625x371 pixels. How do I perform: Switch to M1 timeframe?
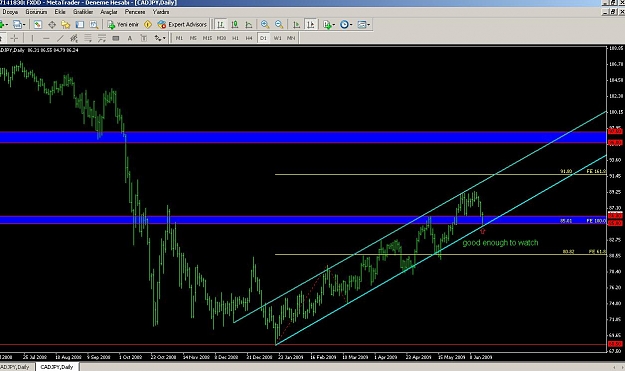[179, 38]
